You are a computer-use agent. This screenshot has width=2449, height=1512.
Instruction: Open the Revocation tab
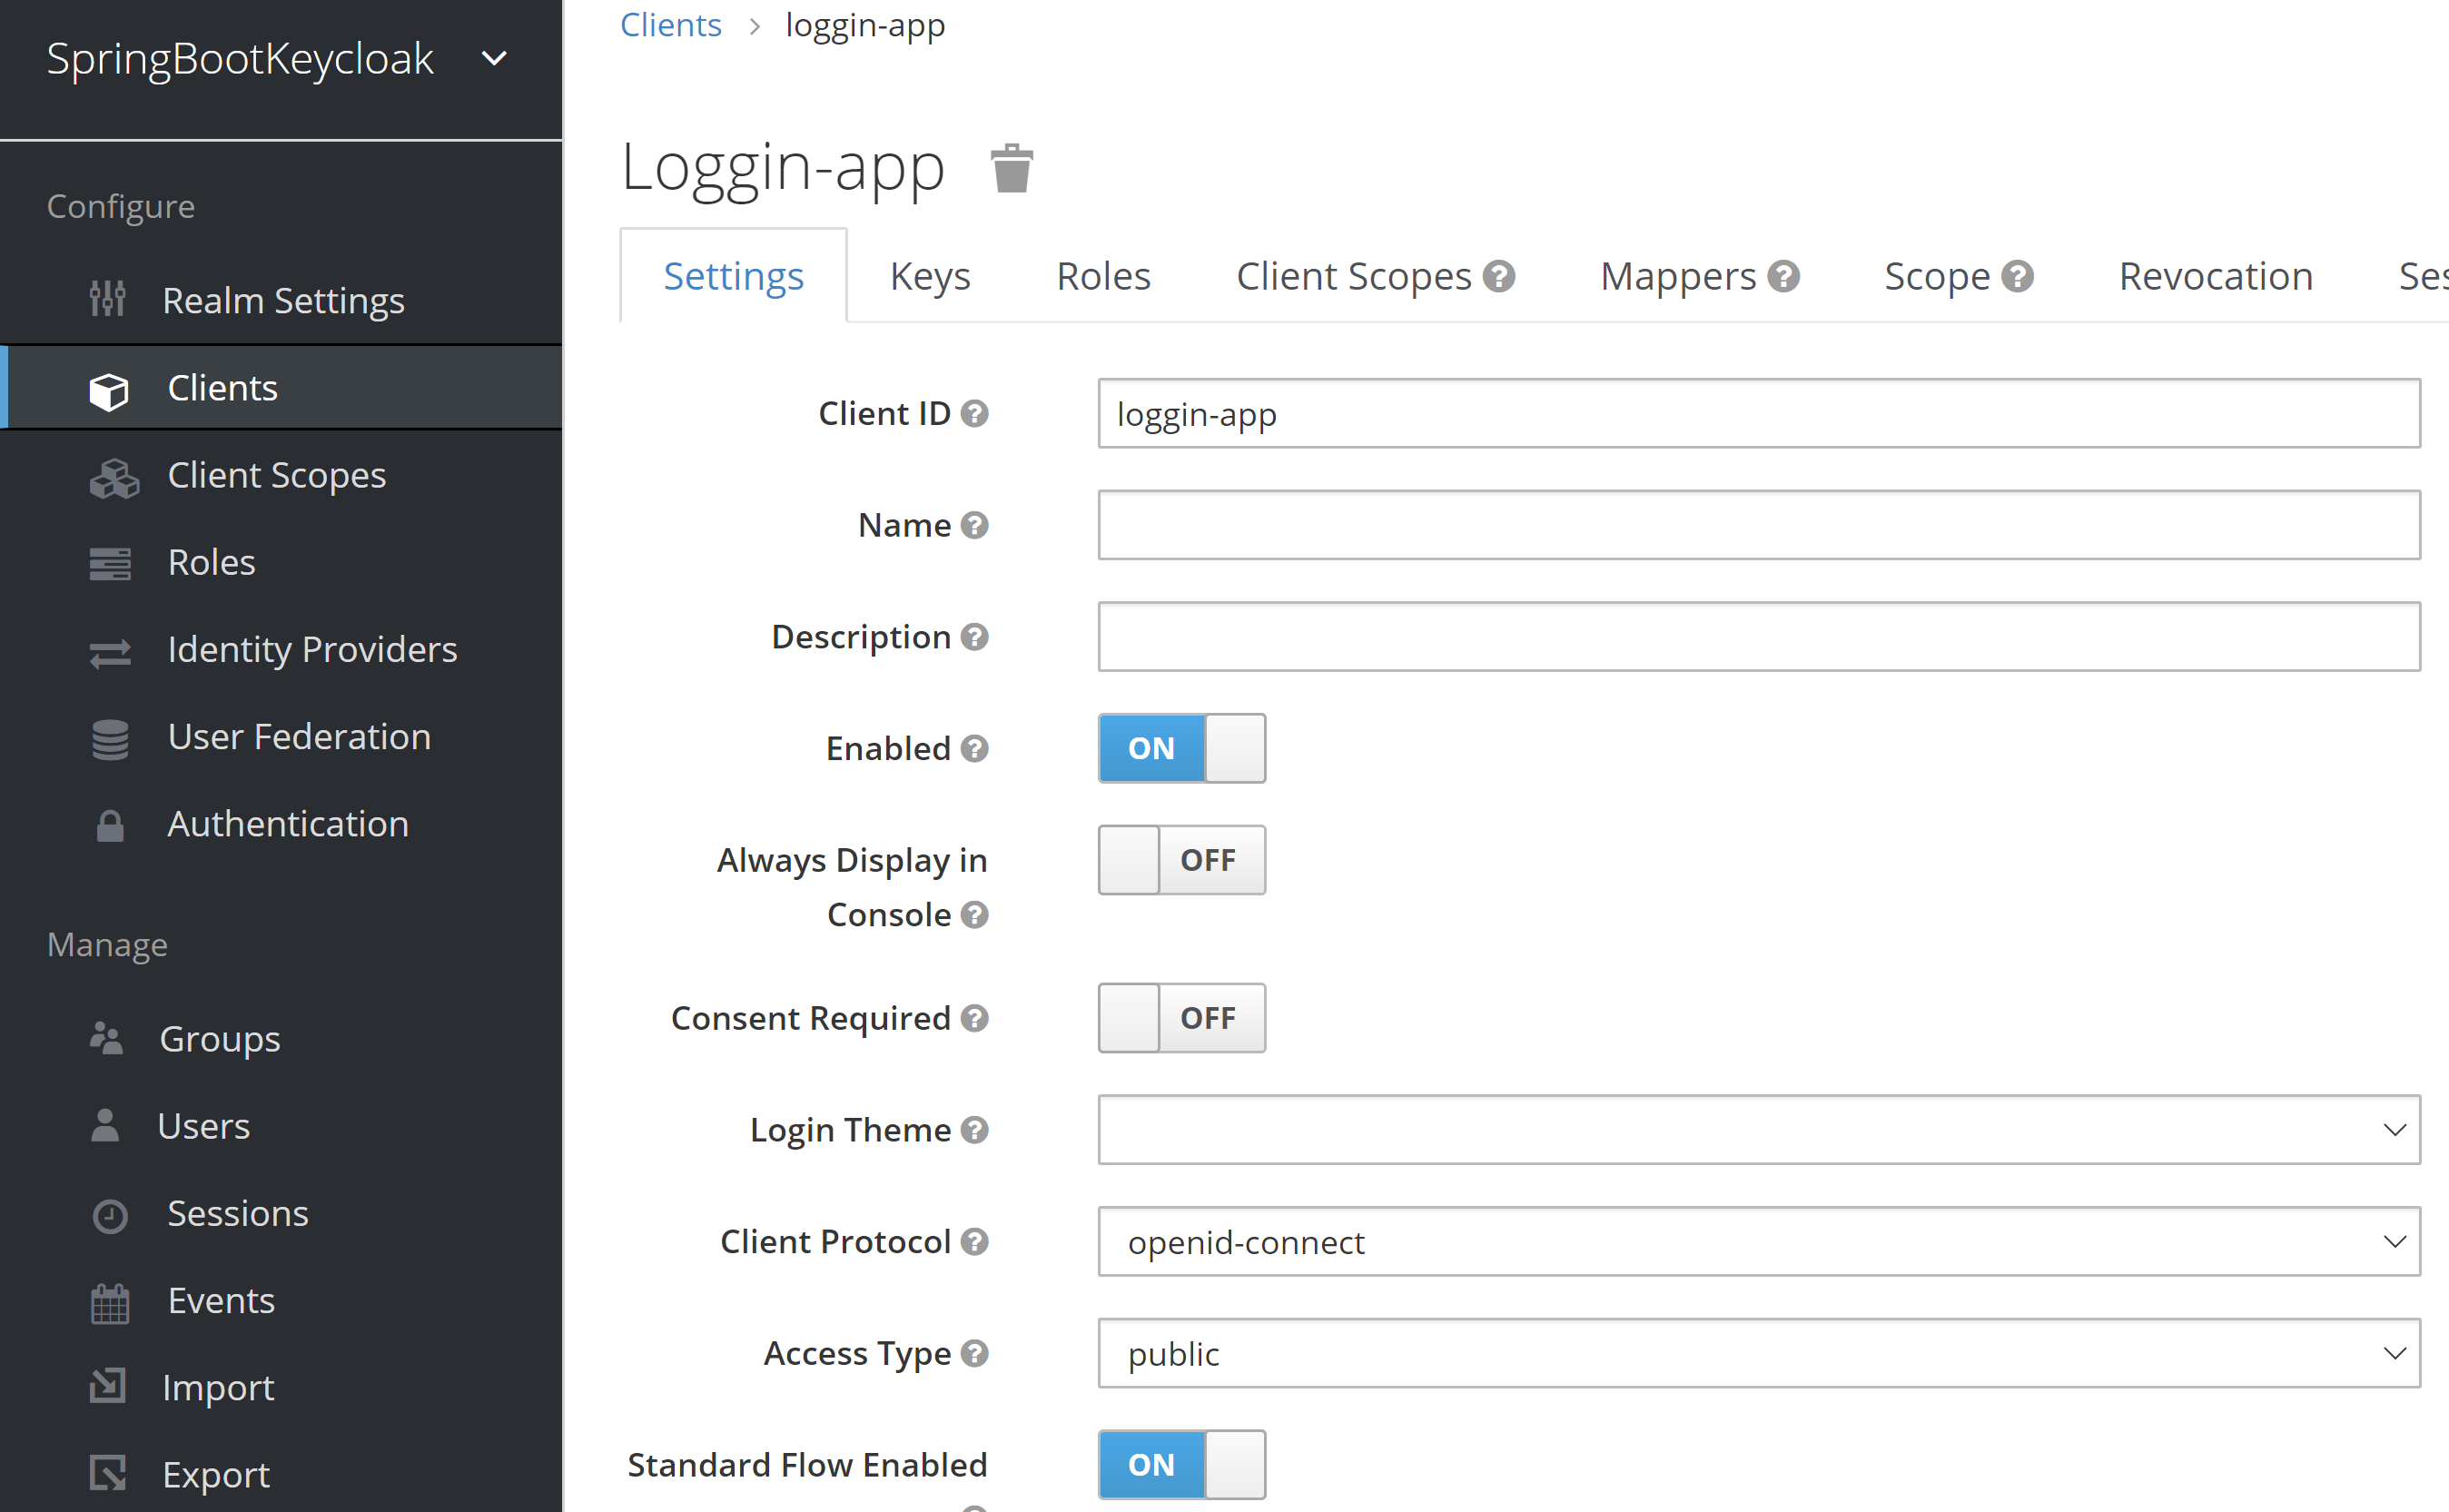[x=2215, y=275]
